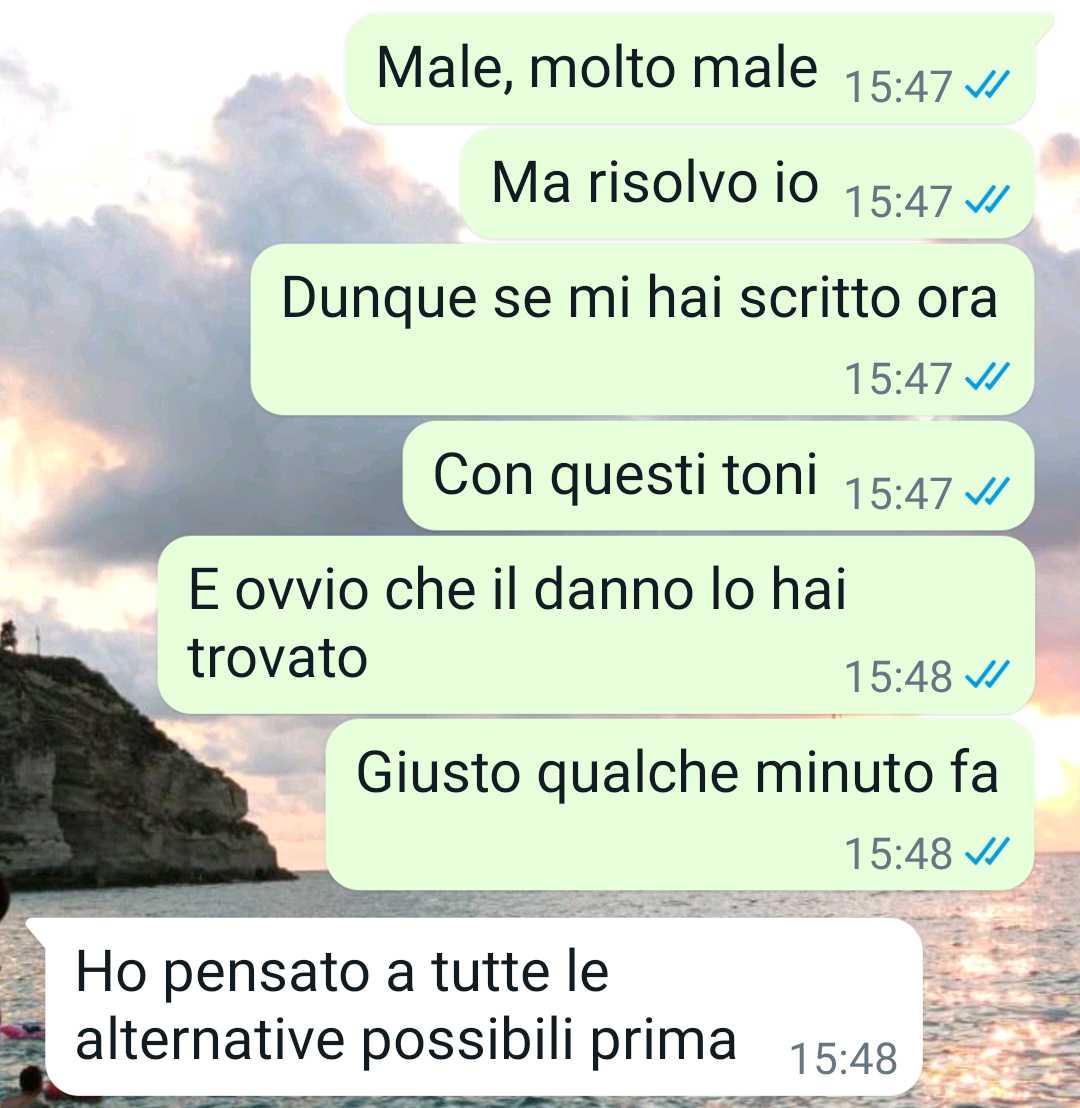Image resolution: width=1080 pixels, height=1108 pixels.
Task: Tap the 15:47 timestamp on 'Male, molto male'
Action: pos(898,86)
